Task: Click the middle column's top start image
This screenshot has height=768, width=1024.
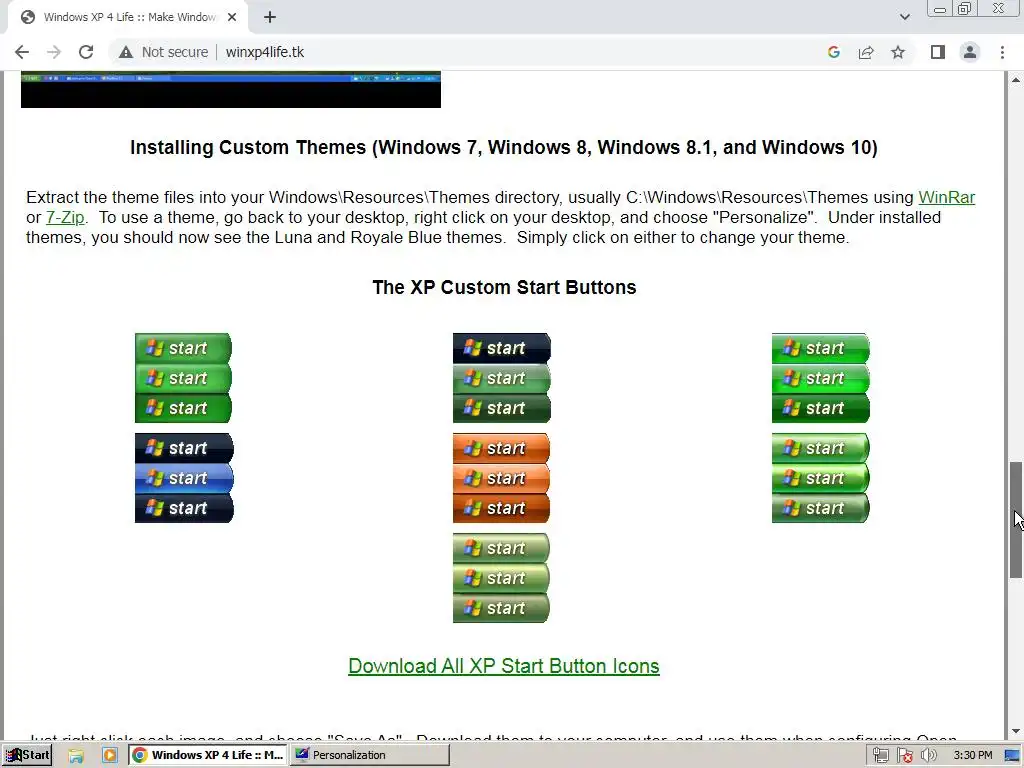Action: (x=502, y=378)
